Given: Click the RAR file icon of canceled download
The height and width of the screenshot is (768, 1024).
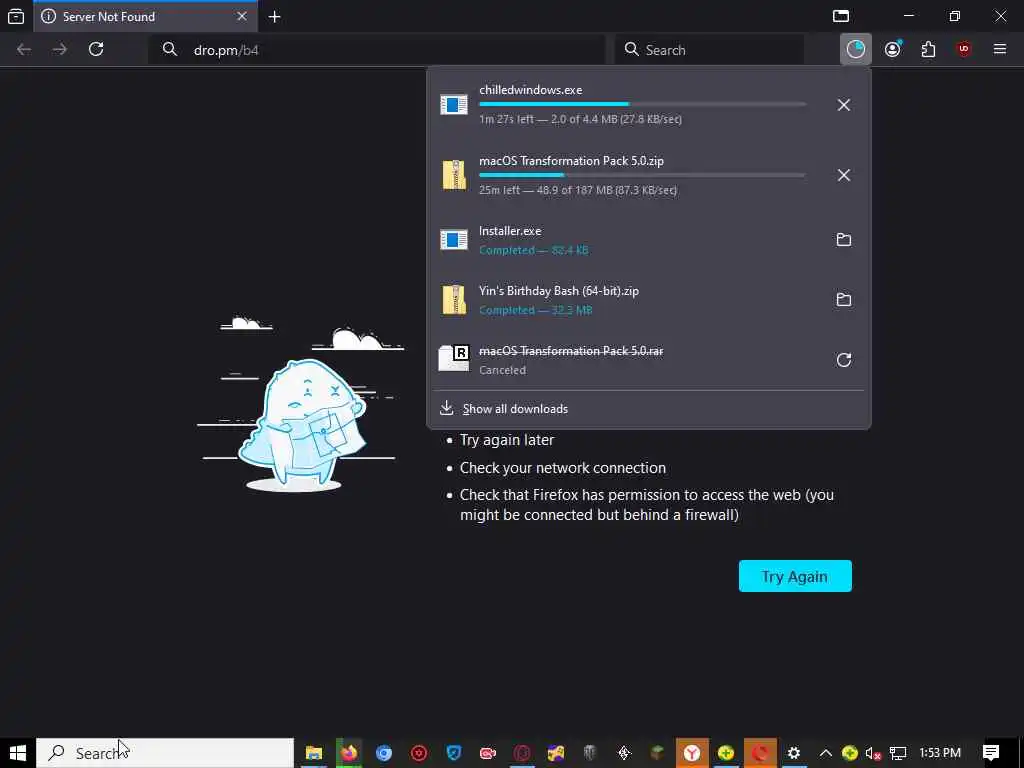Looking at the screenshot, I should coord(454,358).
